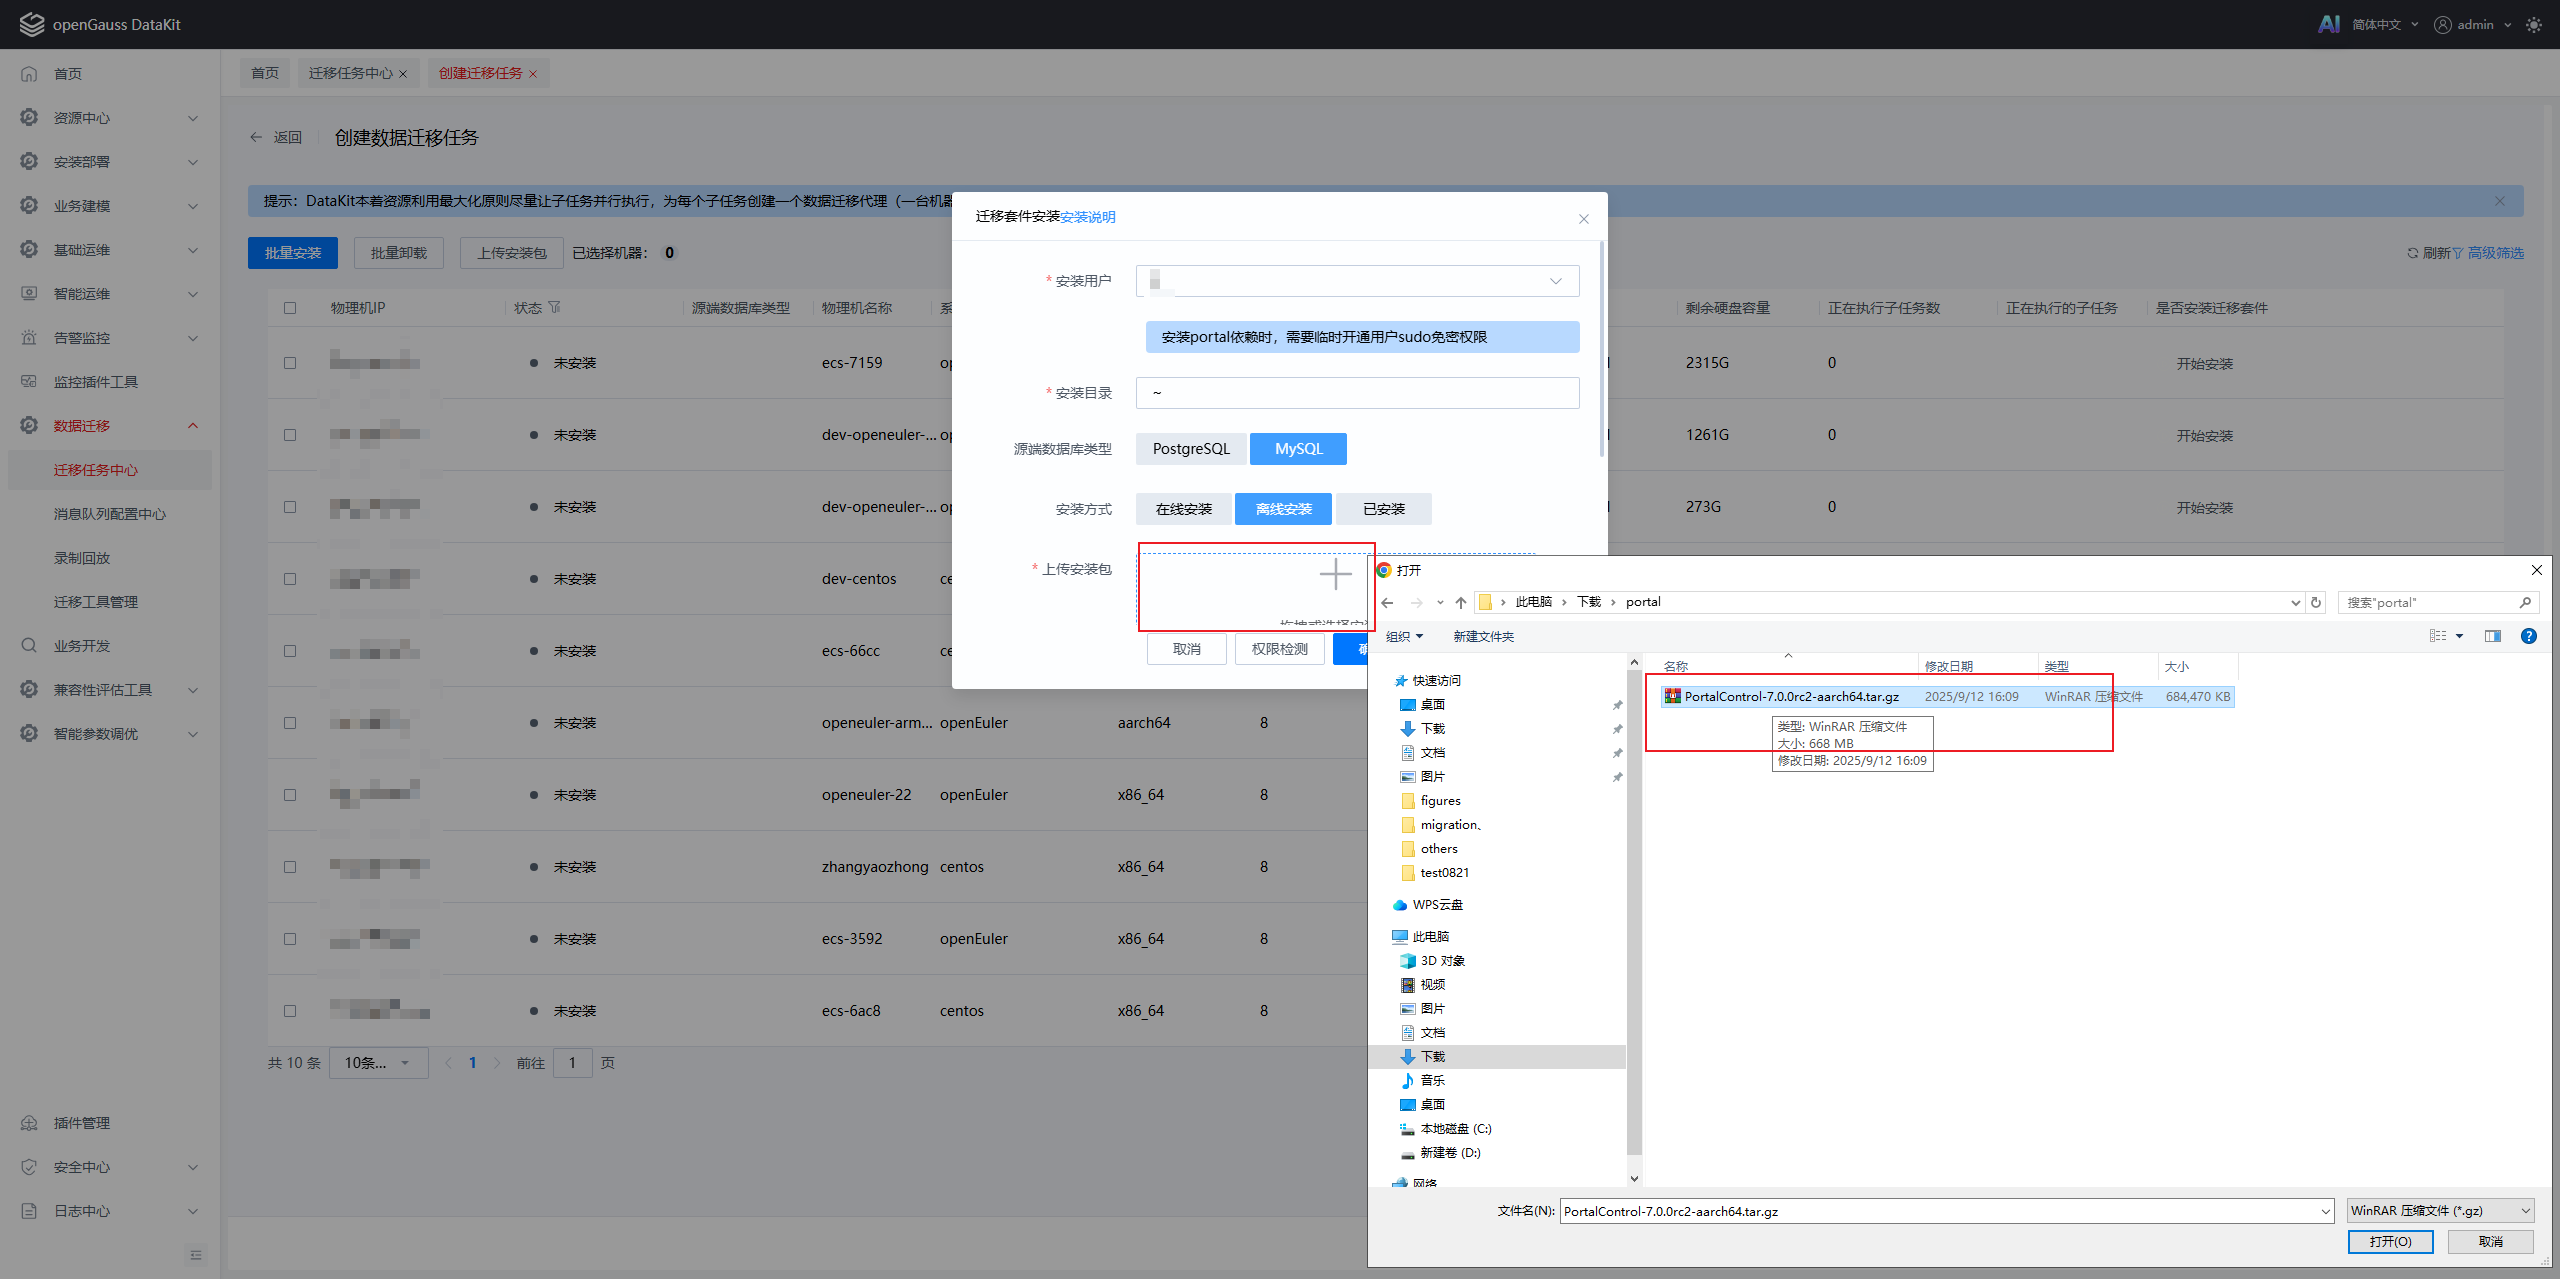Open 消息队列配置中心 in the sidebar
This screenshot has width=2560, height=1279.
[110, 514]
